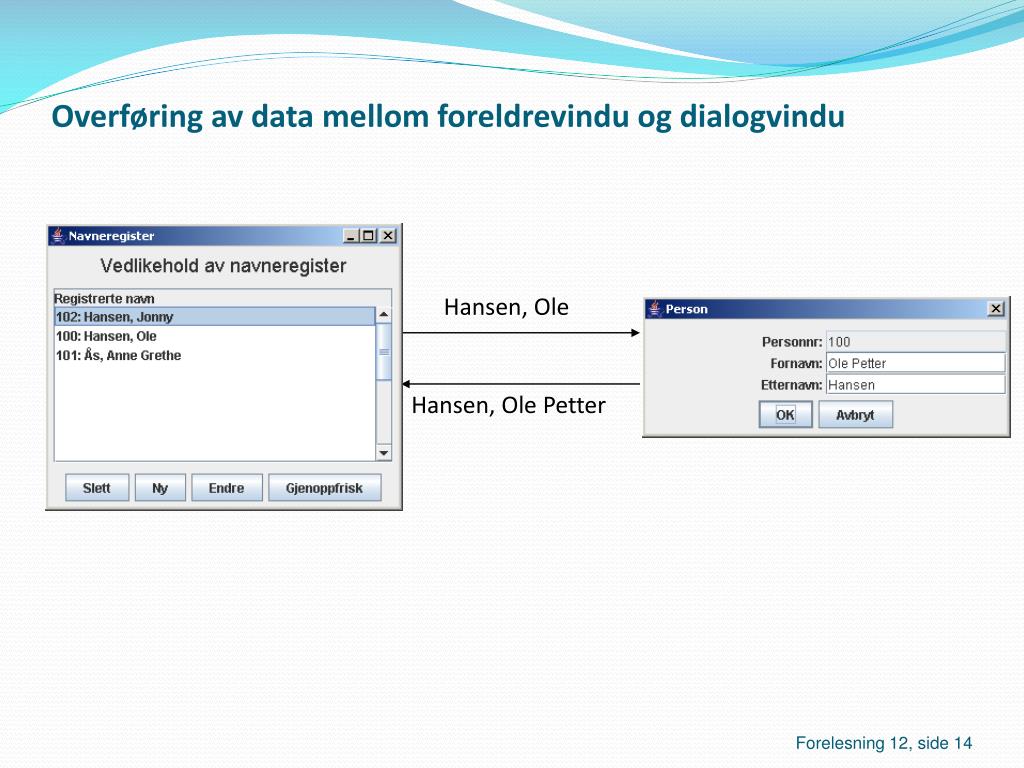1024x768 pixels.
Task: Click the Java icon in Person dialog title bar
Action: tap(655, 309)
